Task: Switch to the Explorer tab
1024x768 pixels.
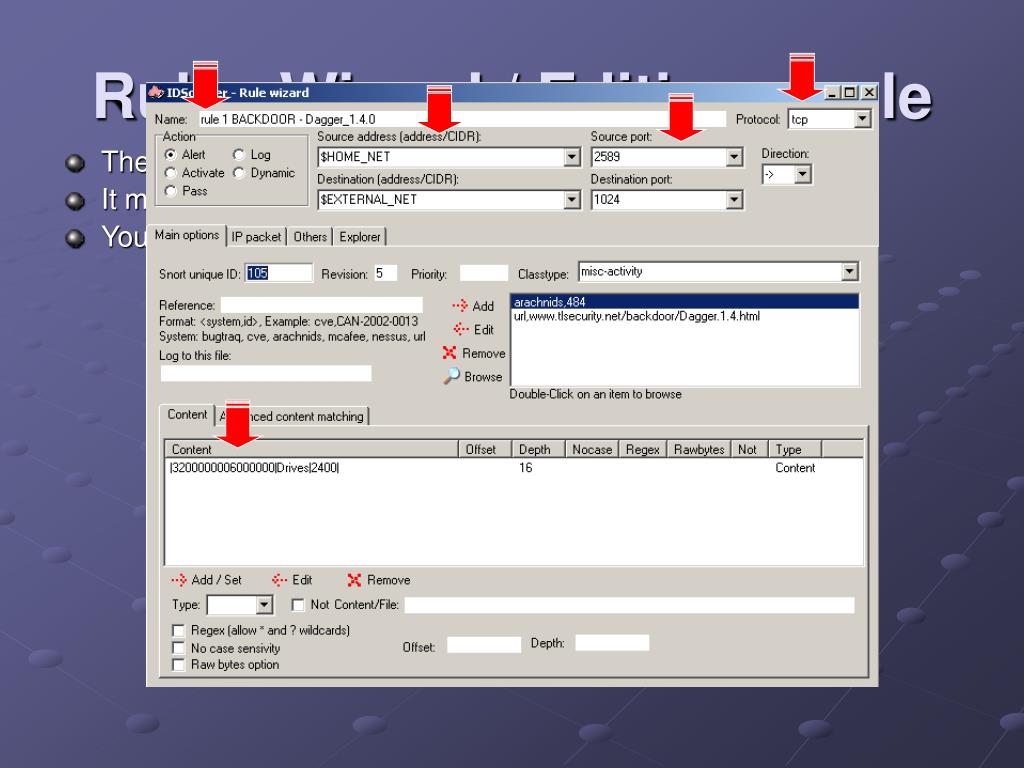Action: coord(360,237)
